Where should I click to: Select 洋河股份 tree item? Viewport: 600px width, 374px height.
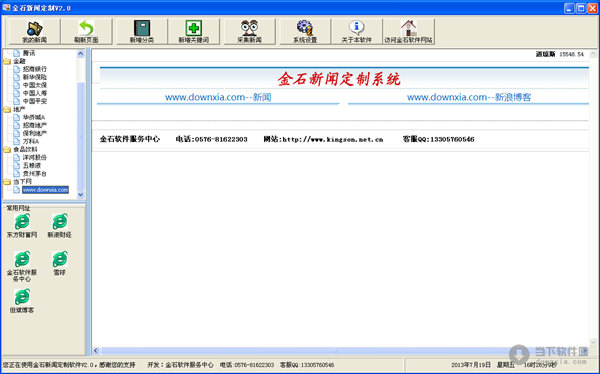pos(34,158)
